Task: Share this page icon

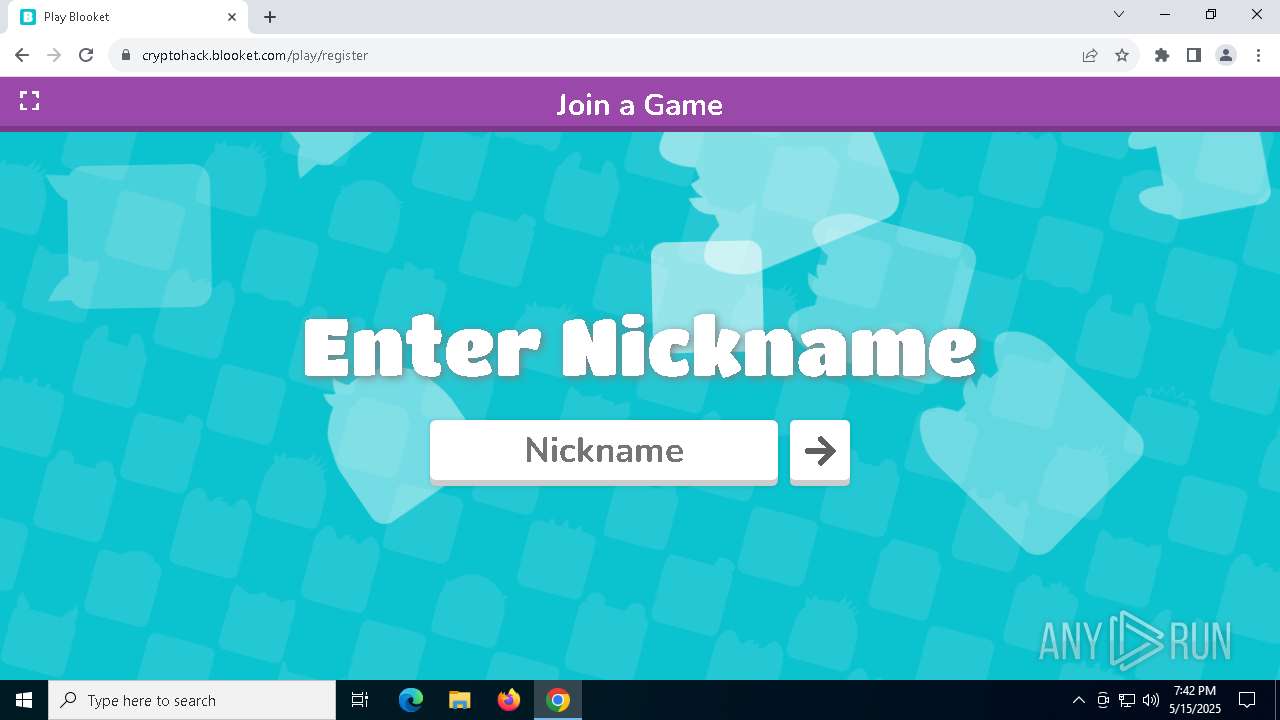Action: [1090, 55]
